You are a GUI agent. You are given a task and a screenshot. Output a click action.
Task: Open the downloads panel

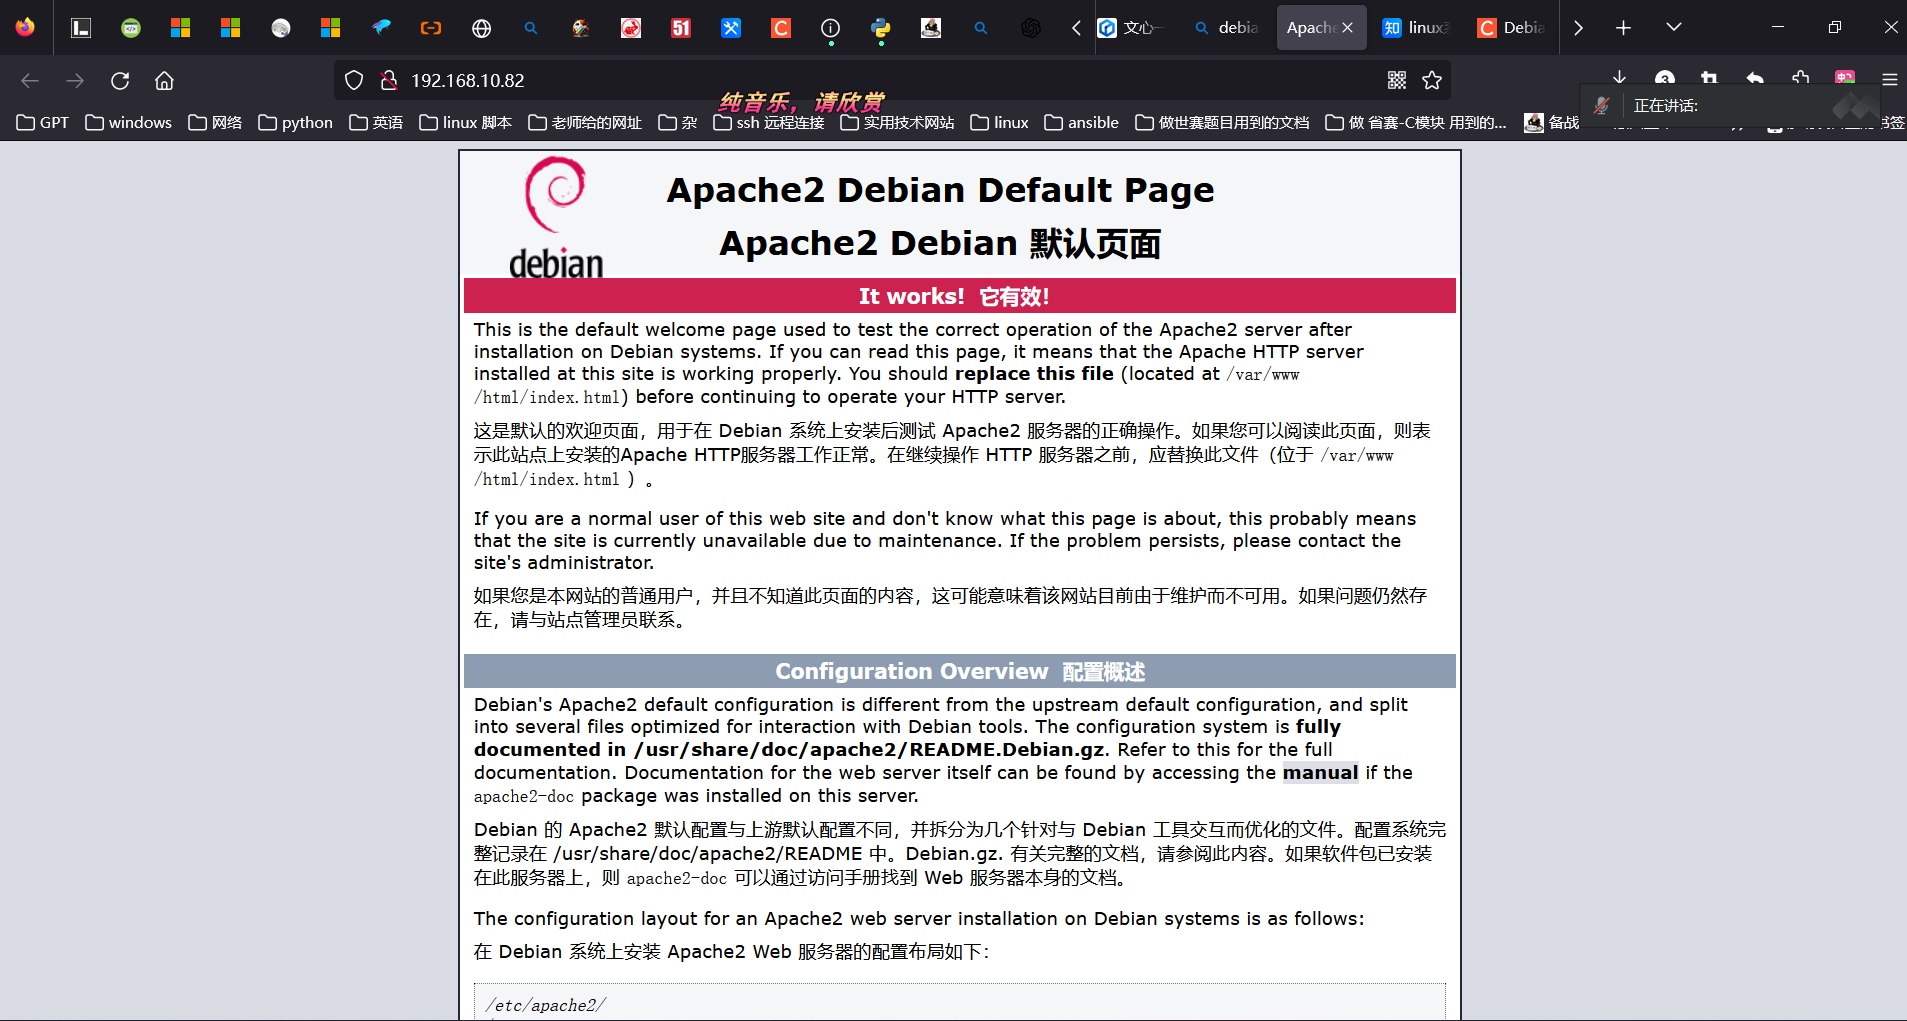[x=1619, y=77]
